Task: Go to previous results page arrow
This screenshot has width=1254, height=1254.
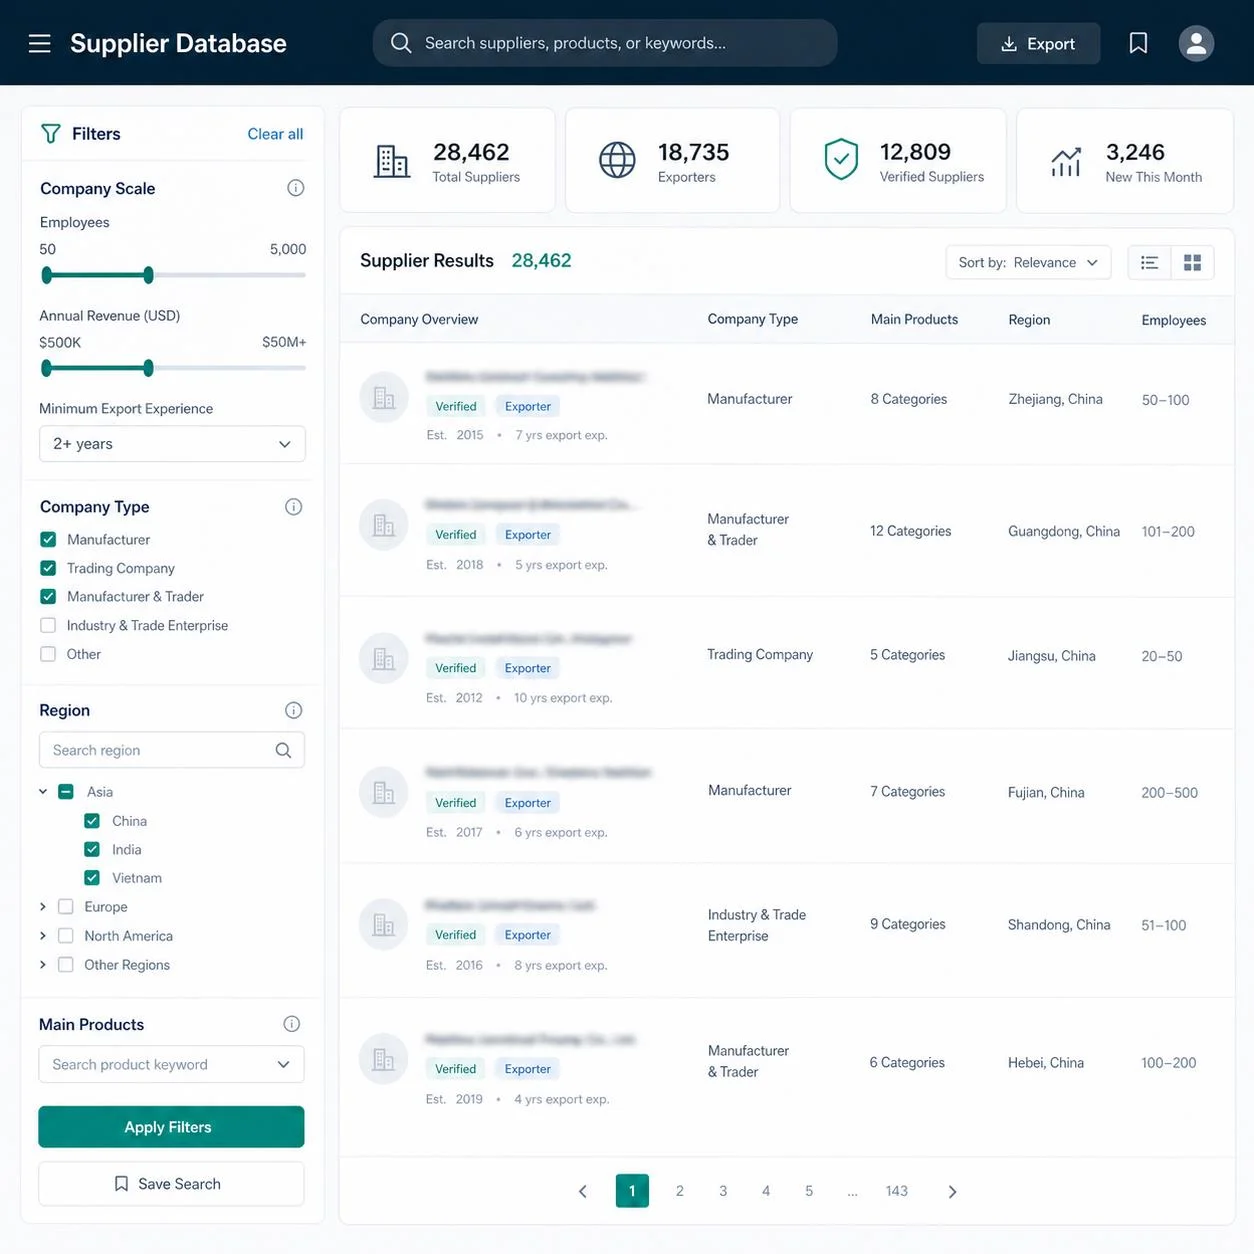Action: (x=582, y=1191)
